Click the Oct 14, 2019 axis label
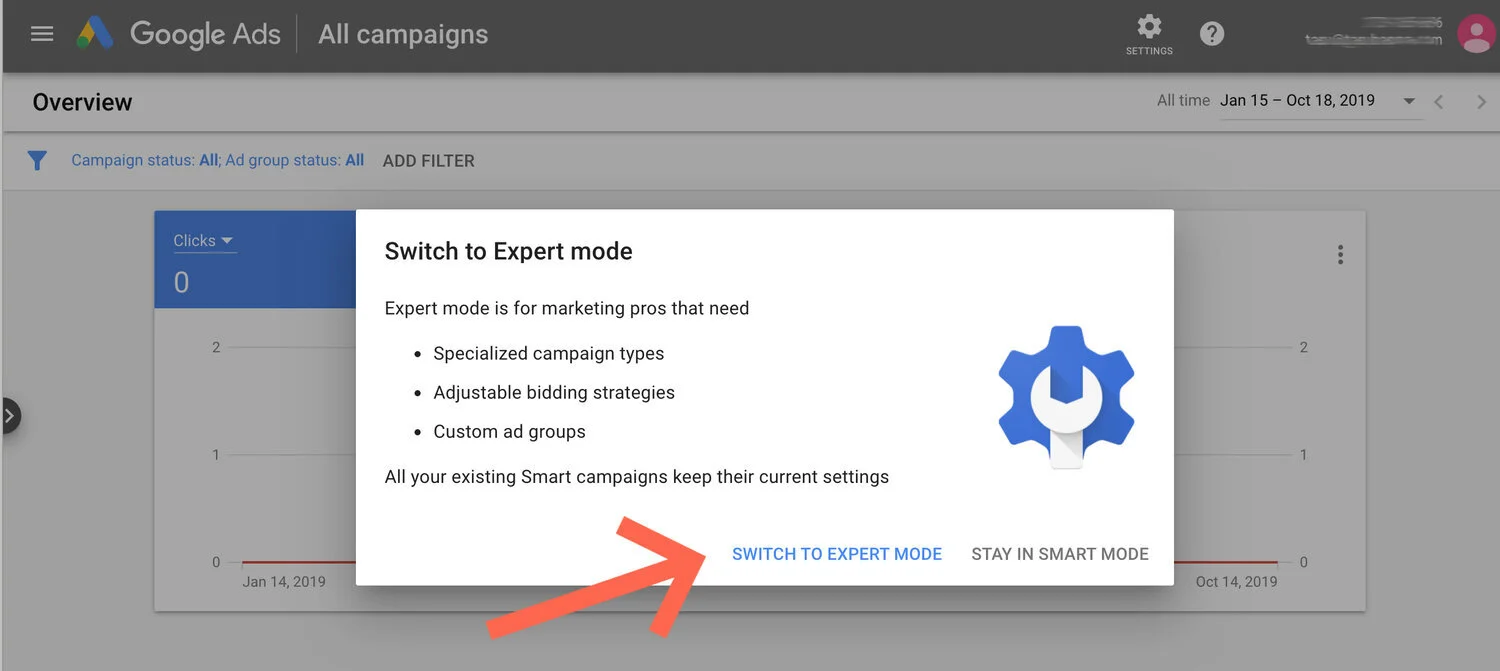1500x671 pixels. (x=1236, y=581)
